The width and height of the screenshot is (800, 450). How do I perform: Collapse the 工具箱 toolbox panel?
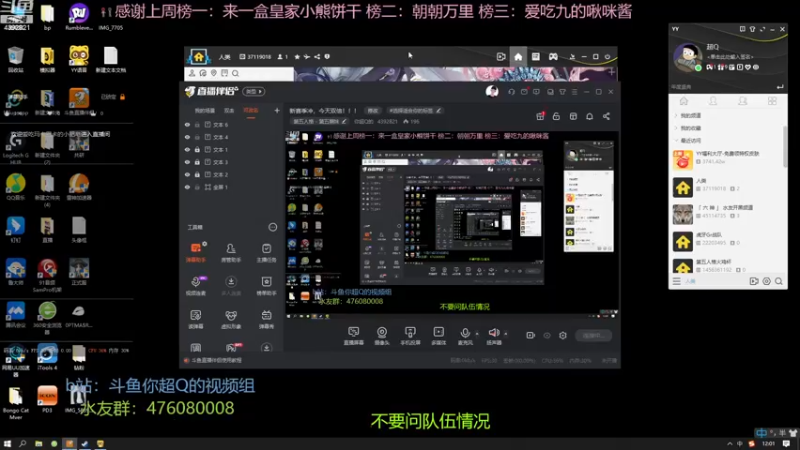click(272, 227)
